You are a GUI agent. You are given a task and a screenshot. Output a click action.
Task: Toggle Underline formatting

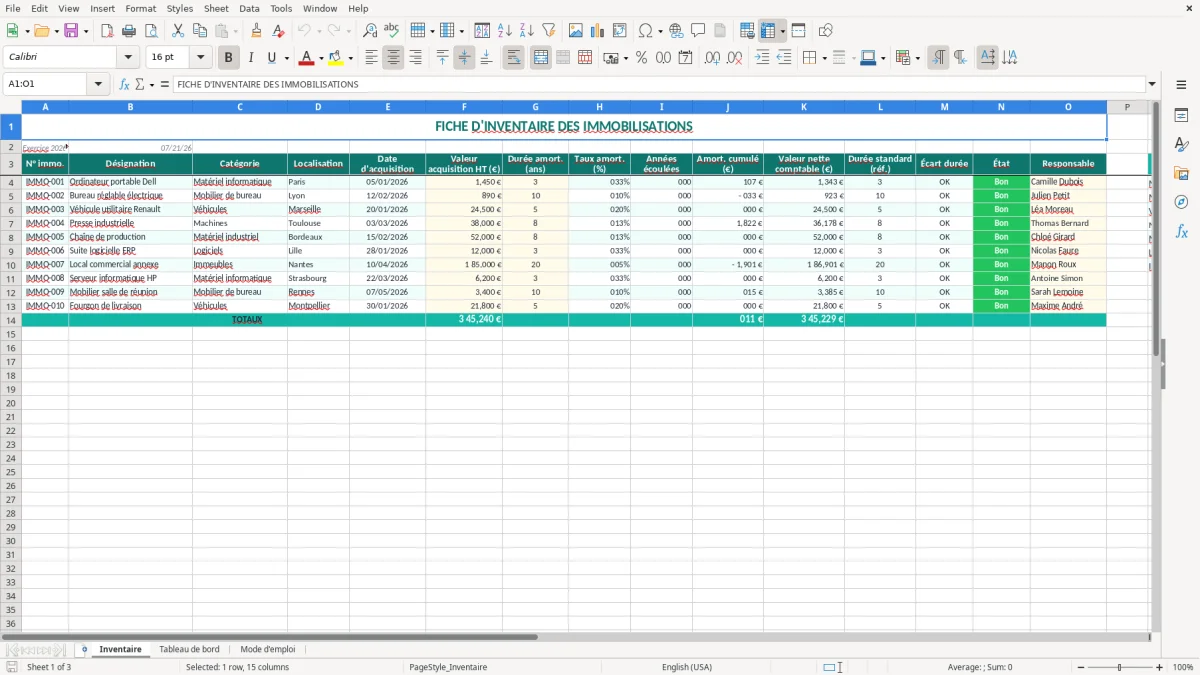[271, 58]
